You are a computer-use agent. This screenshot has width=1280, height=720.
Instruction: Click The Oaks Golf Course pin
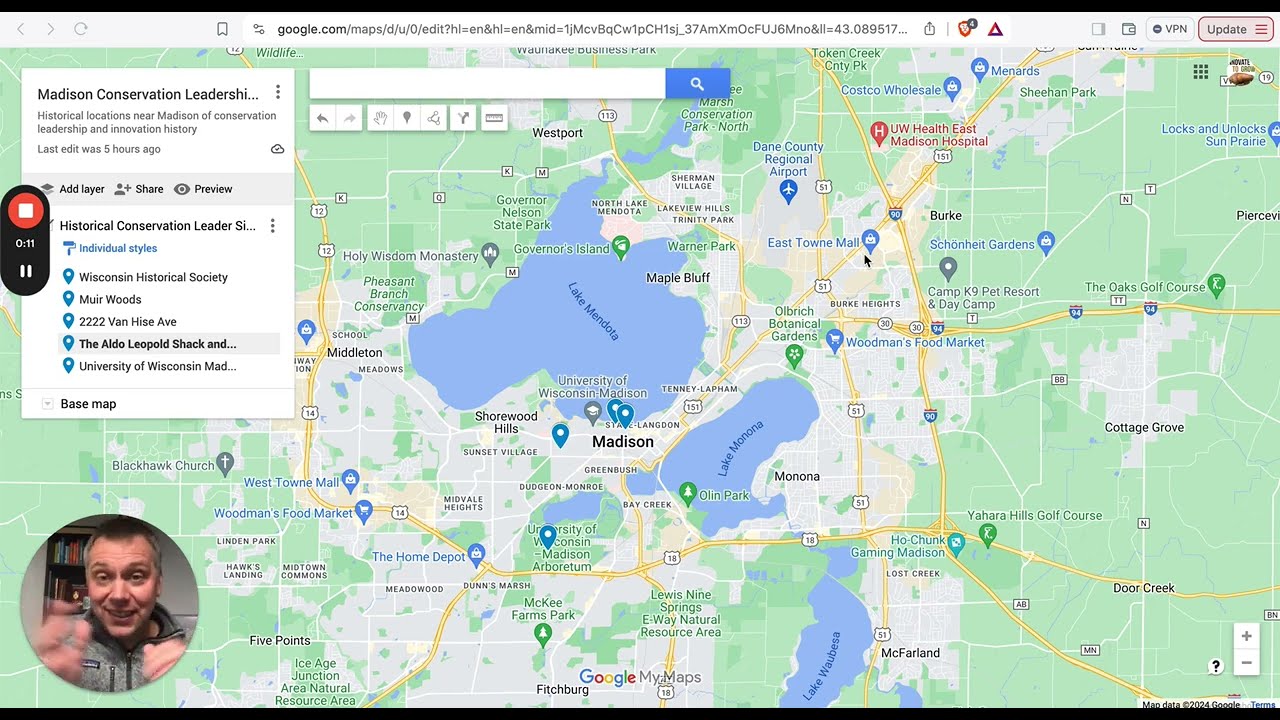1216,284
